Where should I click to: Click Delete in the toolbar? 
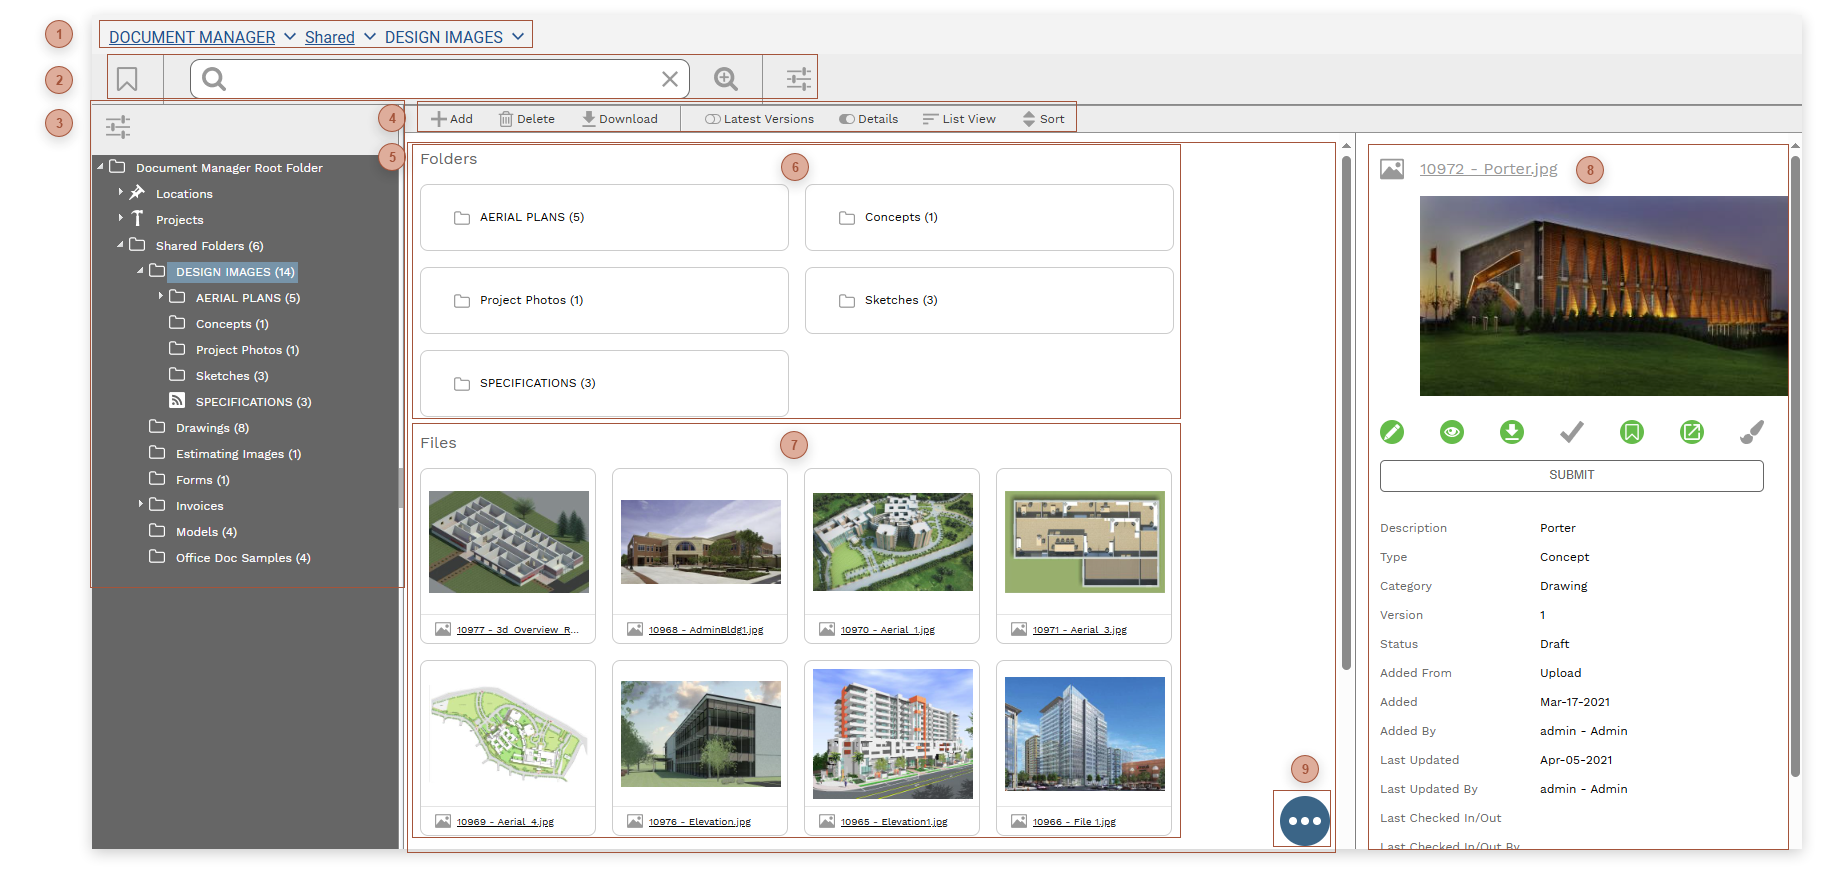coord(527,119)
